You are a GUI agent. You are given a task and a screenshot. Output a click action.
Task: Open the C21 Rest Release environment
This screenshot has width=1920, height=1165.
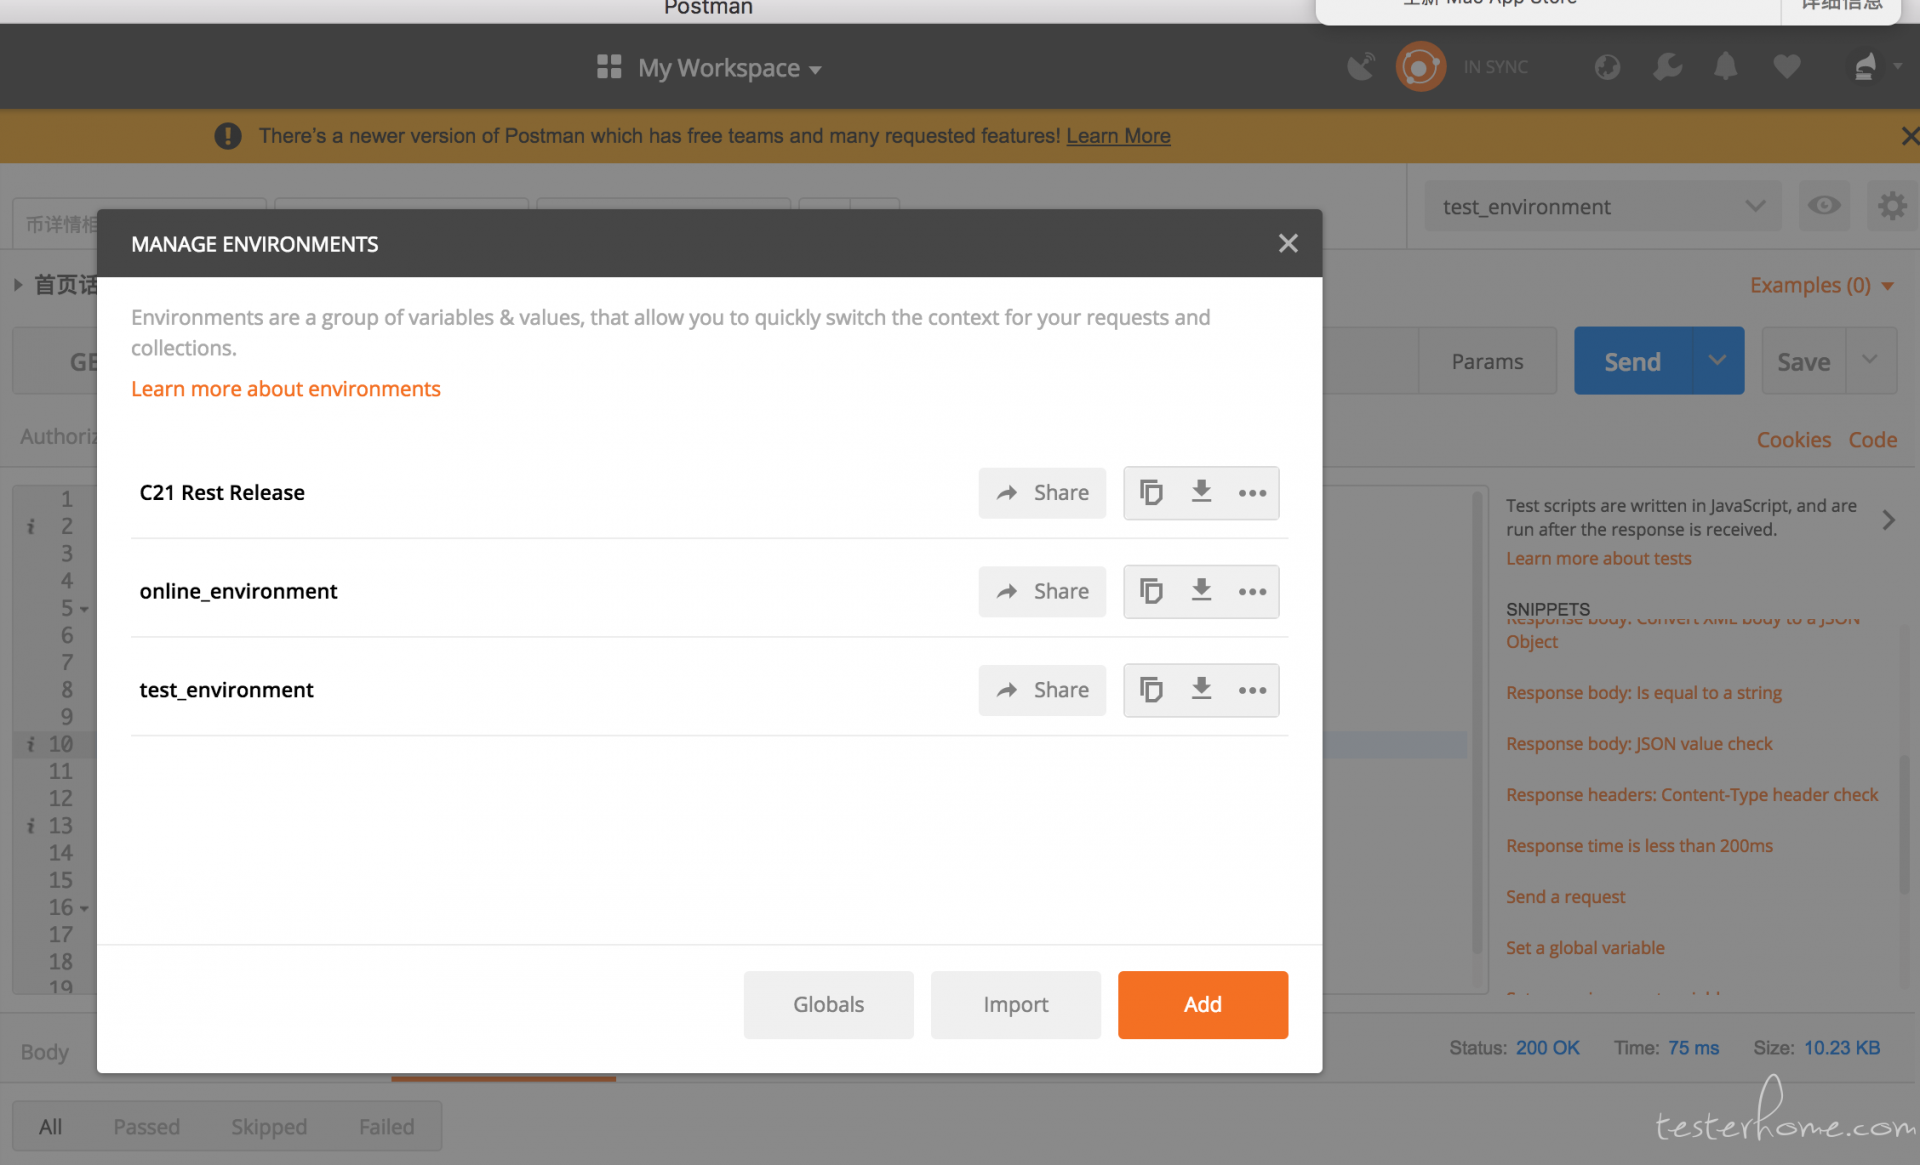pyautogui.click(x=222, y=492)
